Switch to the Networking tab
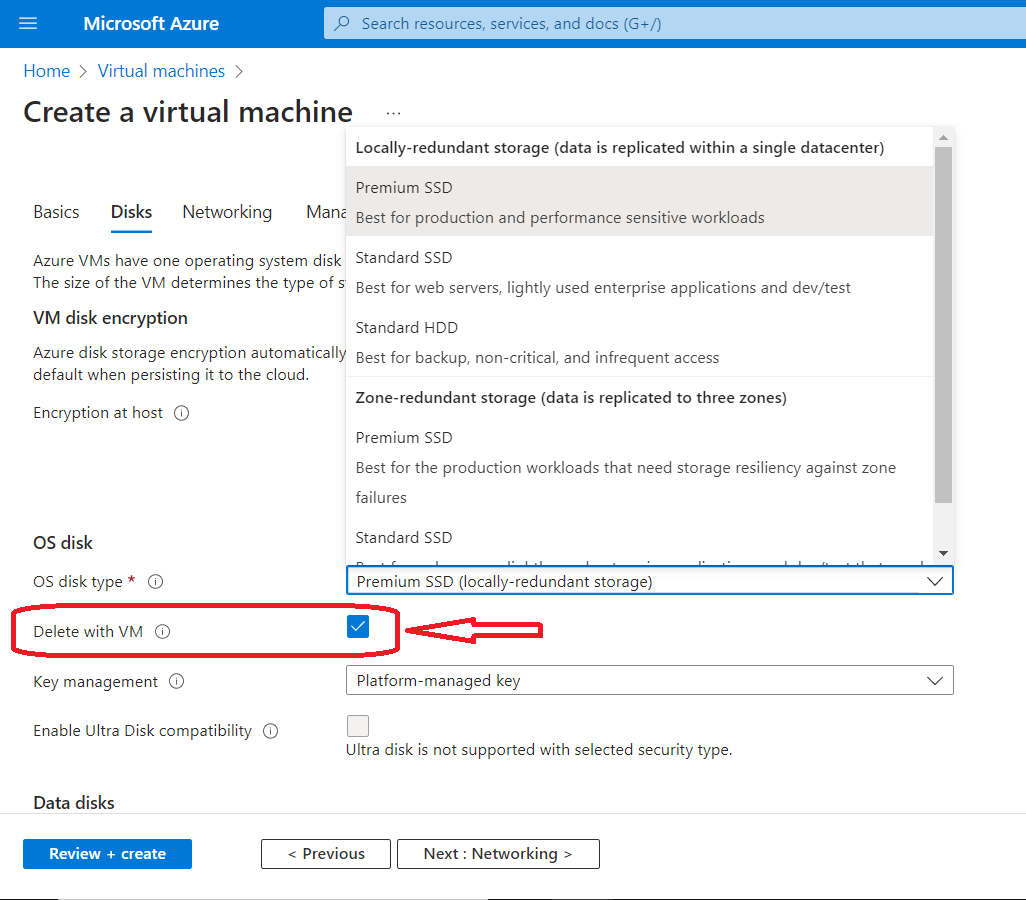1026x900 pixels. click(227, 212)
